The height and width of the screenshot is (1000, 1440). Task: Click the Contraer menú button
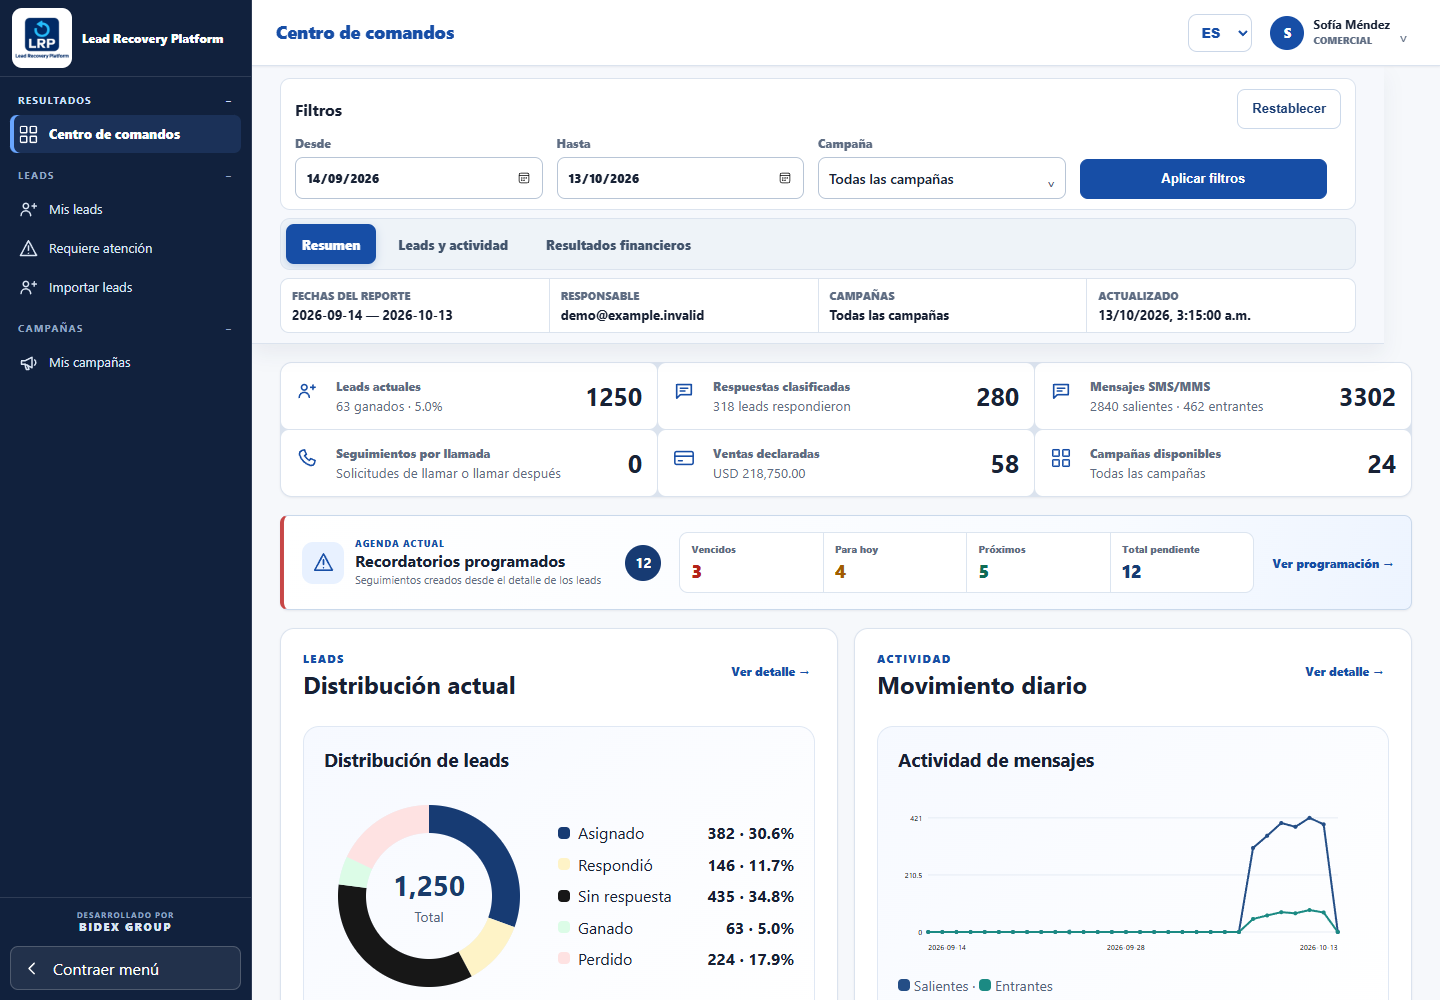coord(126,968)
